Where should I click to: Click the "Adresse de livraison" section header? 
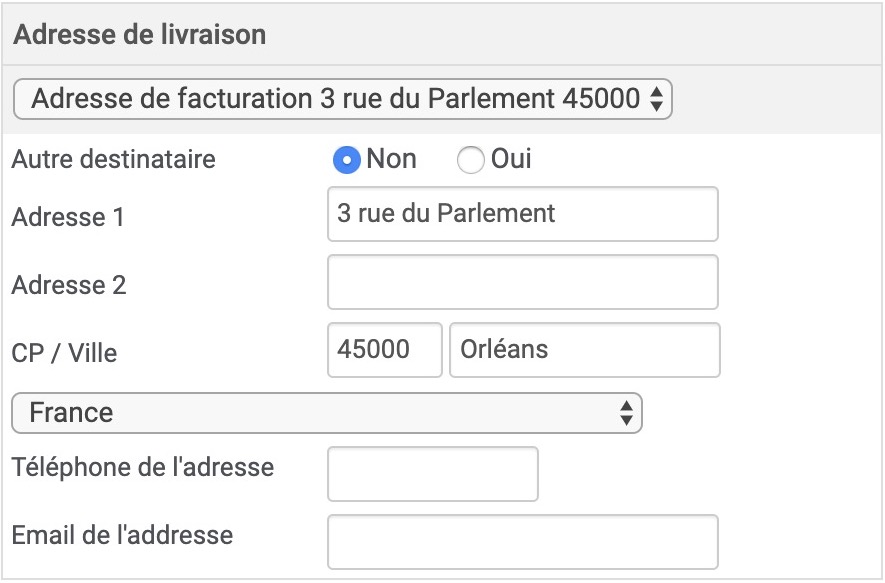[139, 34]
